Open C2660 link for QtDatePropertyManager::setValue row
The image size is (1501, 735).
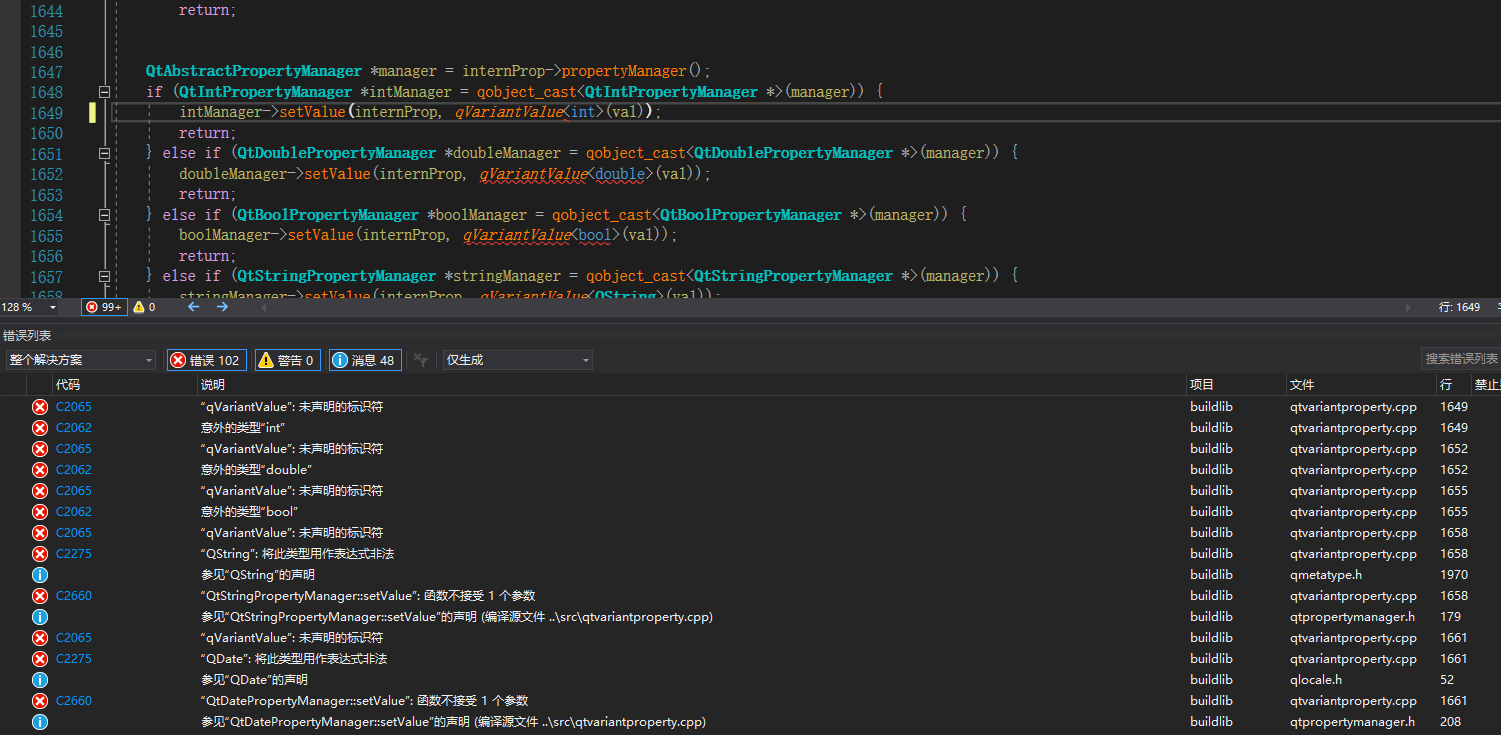tap(74, 701)
